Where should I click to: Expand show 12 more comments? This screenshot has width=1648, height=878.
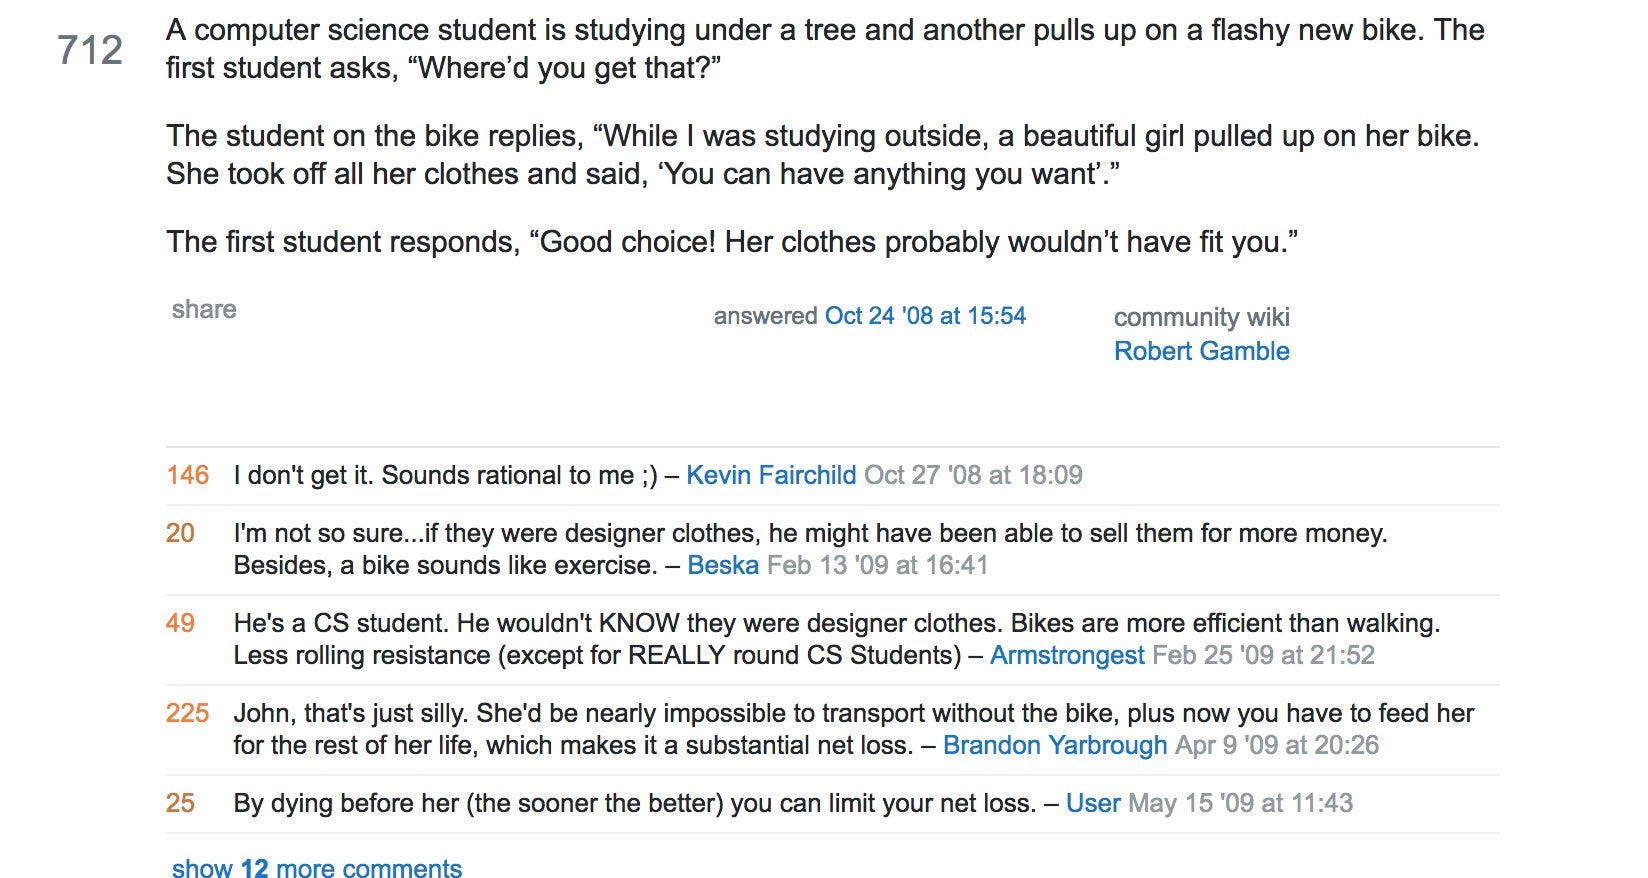(x=317, y=867)
